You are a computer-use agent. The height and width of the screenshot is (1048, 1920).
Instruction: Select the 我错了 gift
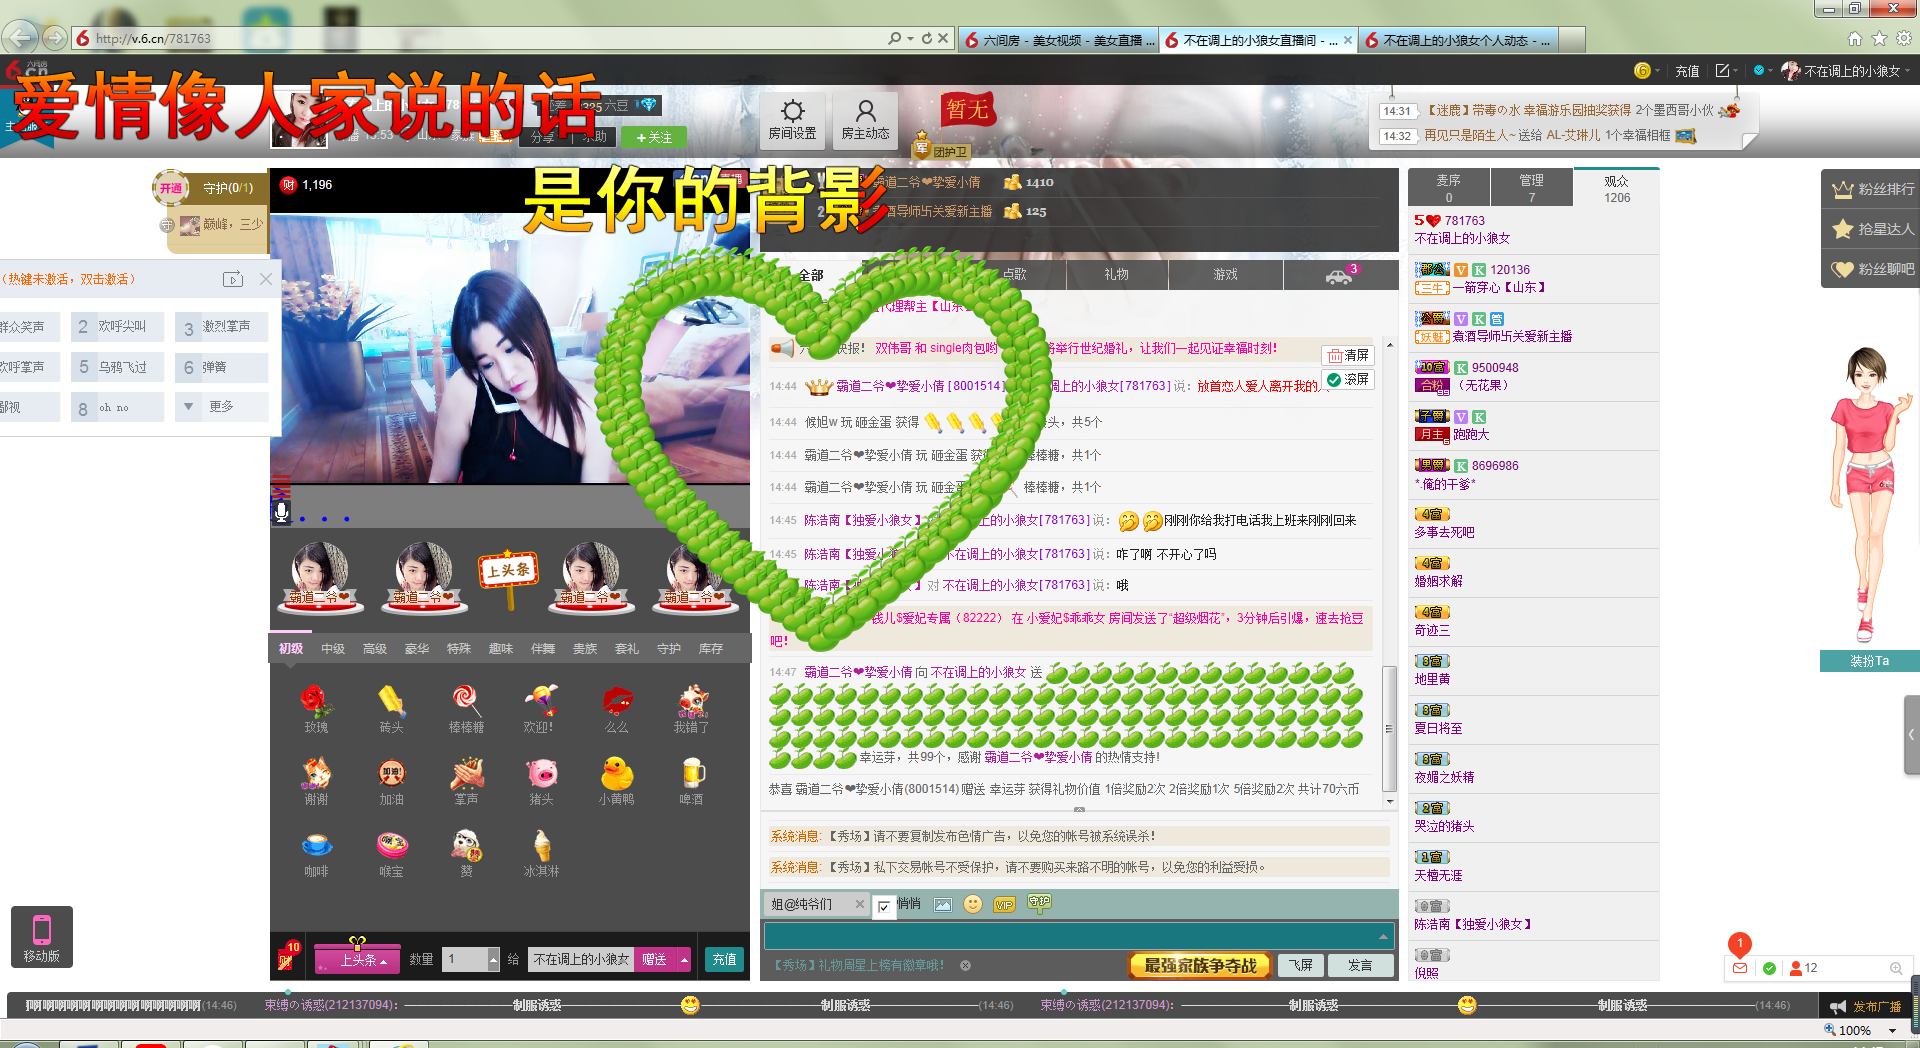tap(691, 709)
